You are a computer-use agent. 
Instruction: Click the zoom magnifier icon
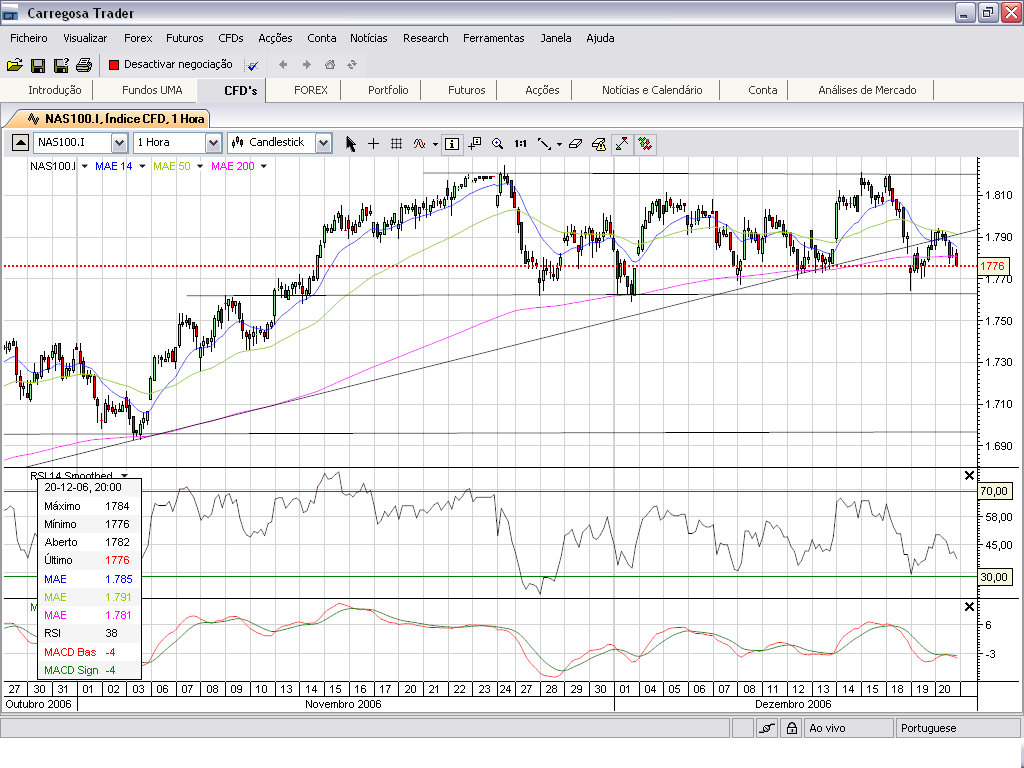pos(497,143)
